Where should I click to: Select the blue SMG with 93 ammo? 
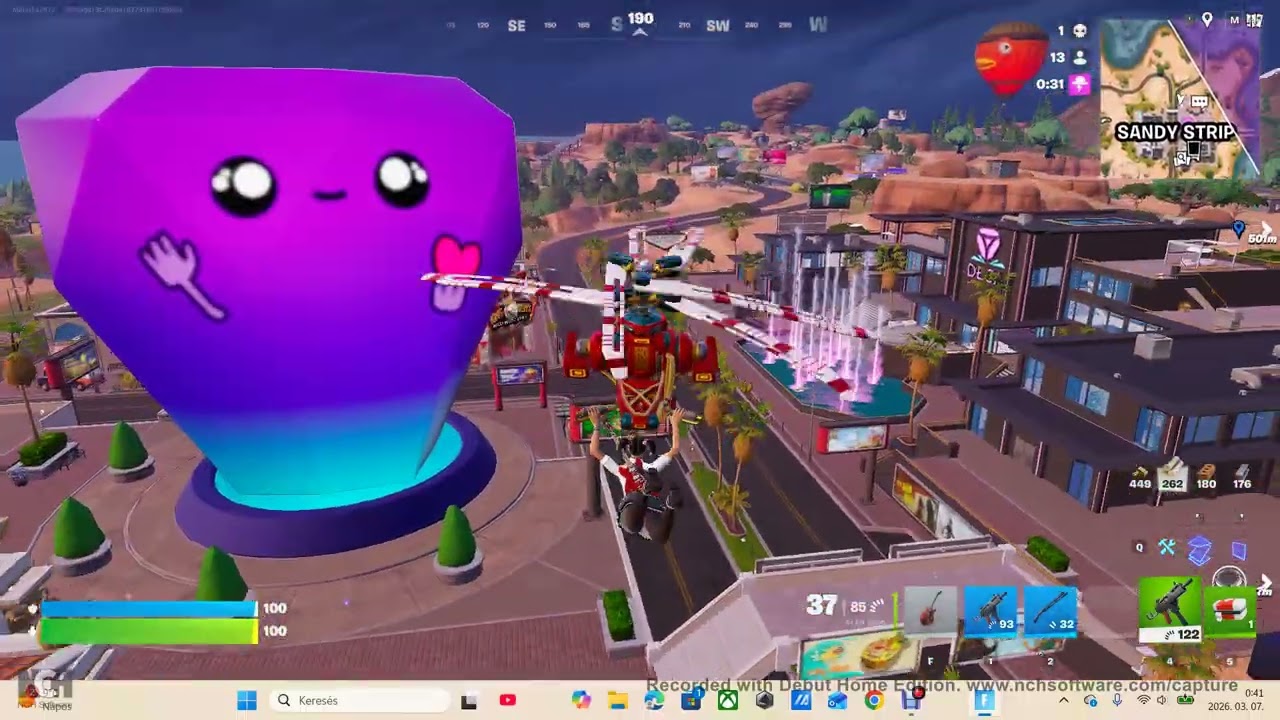coord(990,612)
